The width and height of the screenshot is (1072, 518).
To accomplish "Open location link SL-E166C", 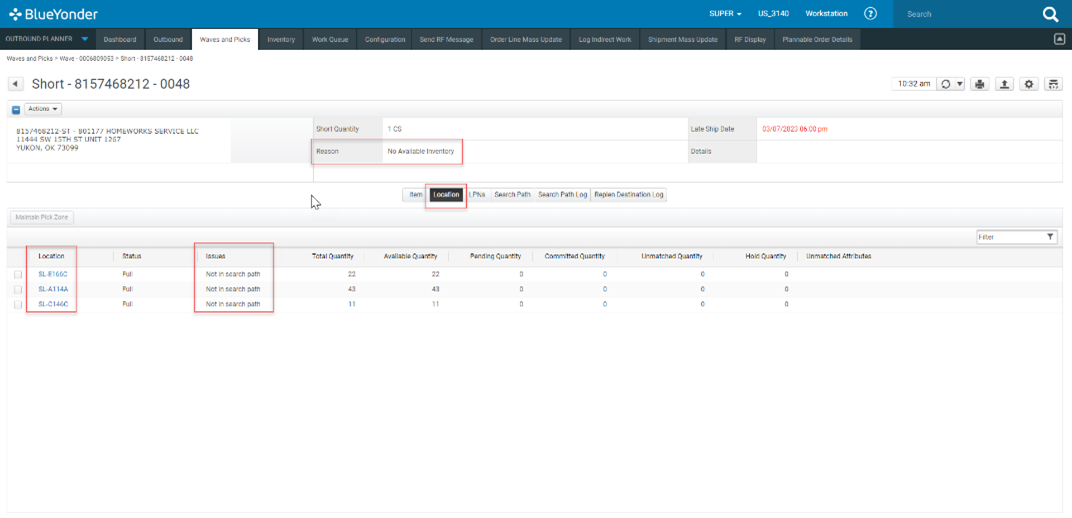I will pos(53,274).
